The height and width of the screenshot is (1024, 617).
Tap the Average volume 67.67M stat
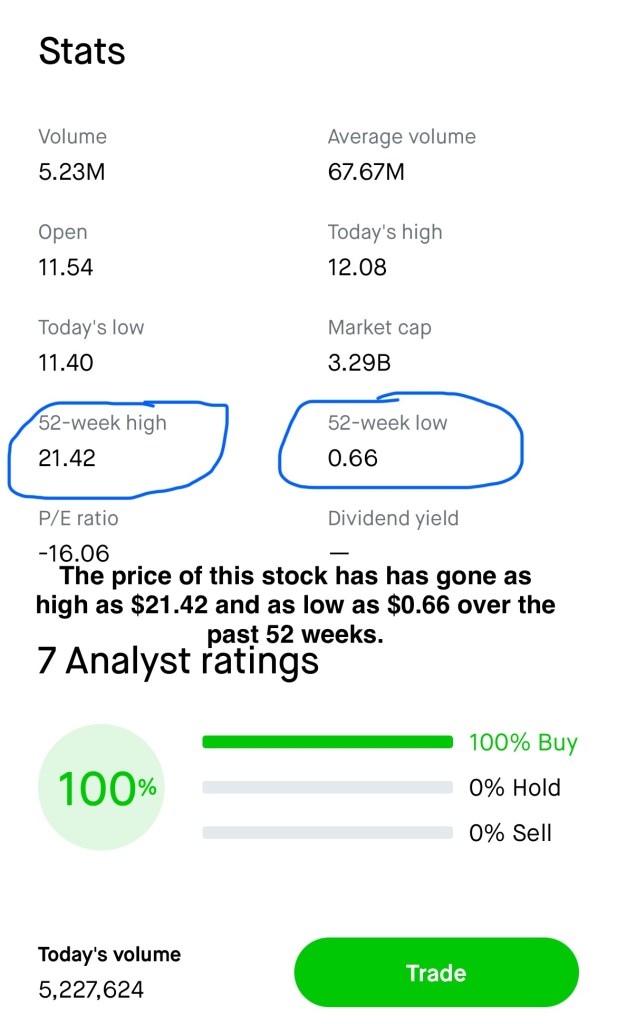(x=366, y=172)
